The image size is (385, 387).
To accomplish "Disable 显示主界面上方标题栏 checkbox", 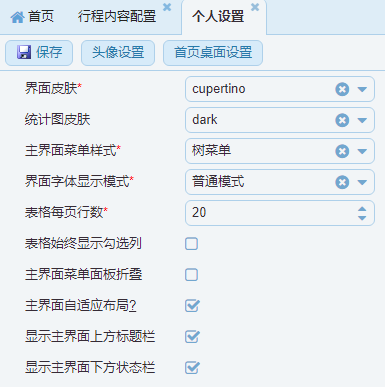I will [x=192, y=337].
